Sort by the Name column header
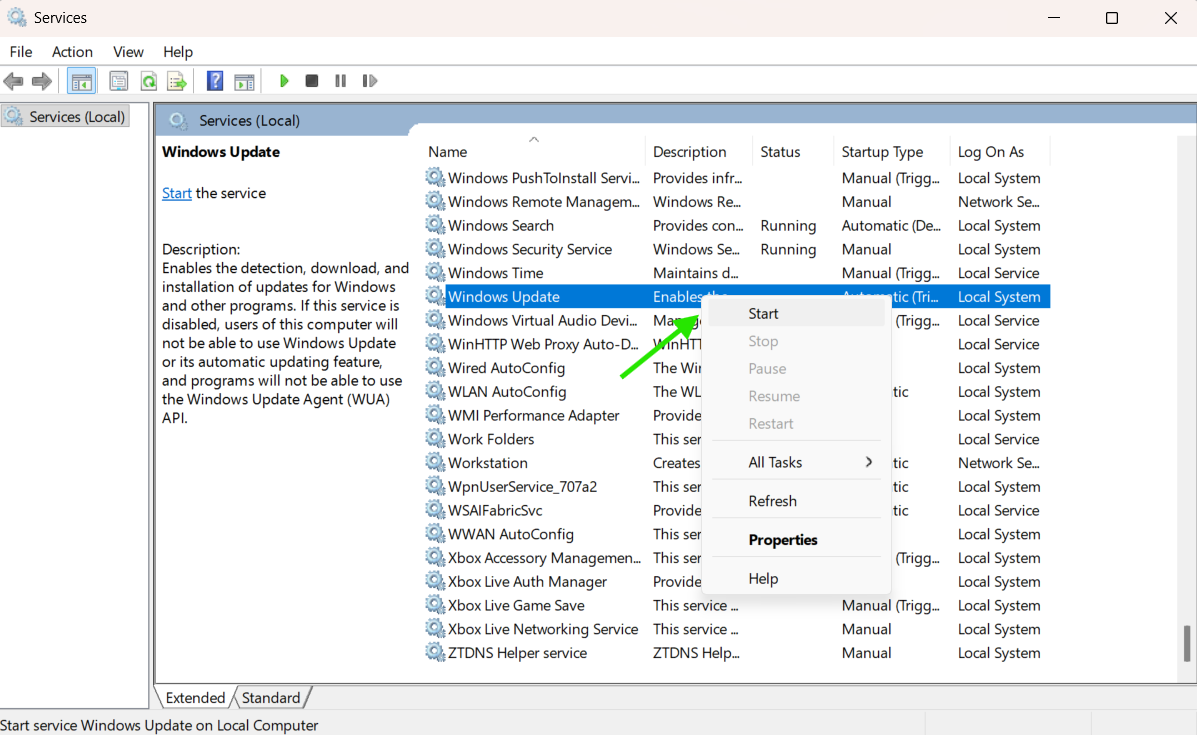 (534, 152)
